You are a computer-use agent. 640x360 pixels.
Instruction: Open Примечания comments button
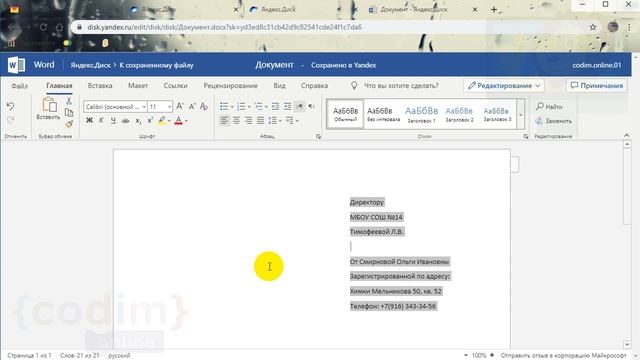597,85
